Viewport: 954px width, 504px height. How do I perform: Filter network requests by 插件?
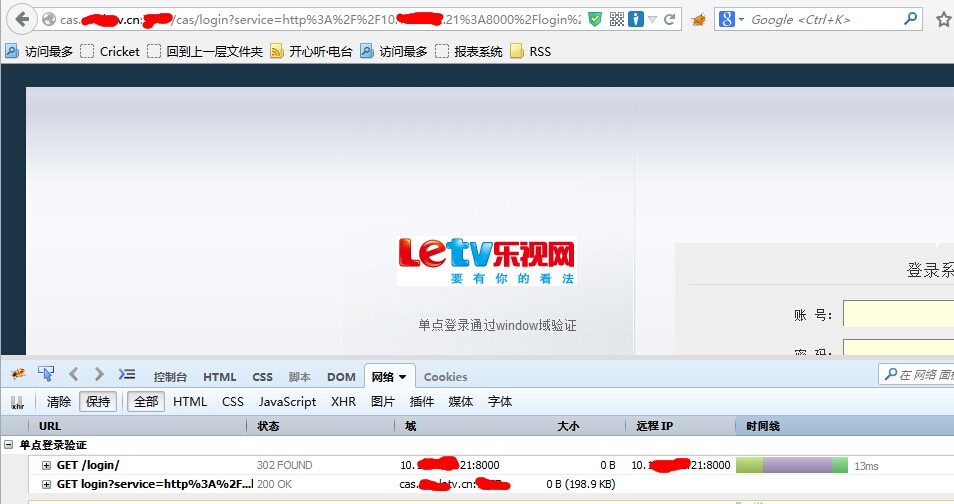422,402
